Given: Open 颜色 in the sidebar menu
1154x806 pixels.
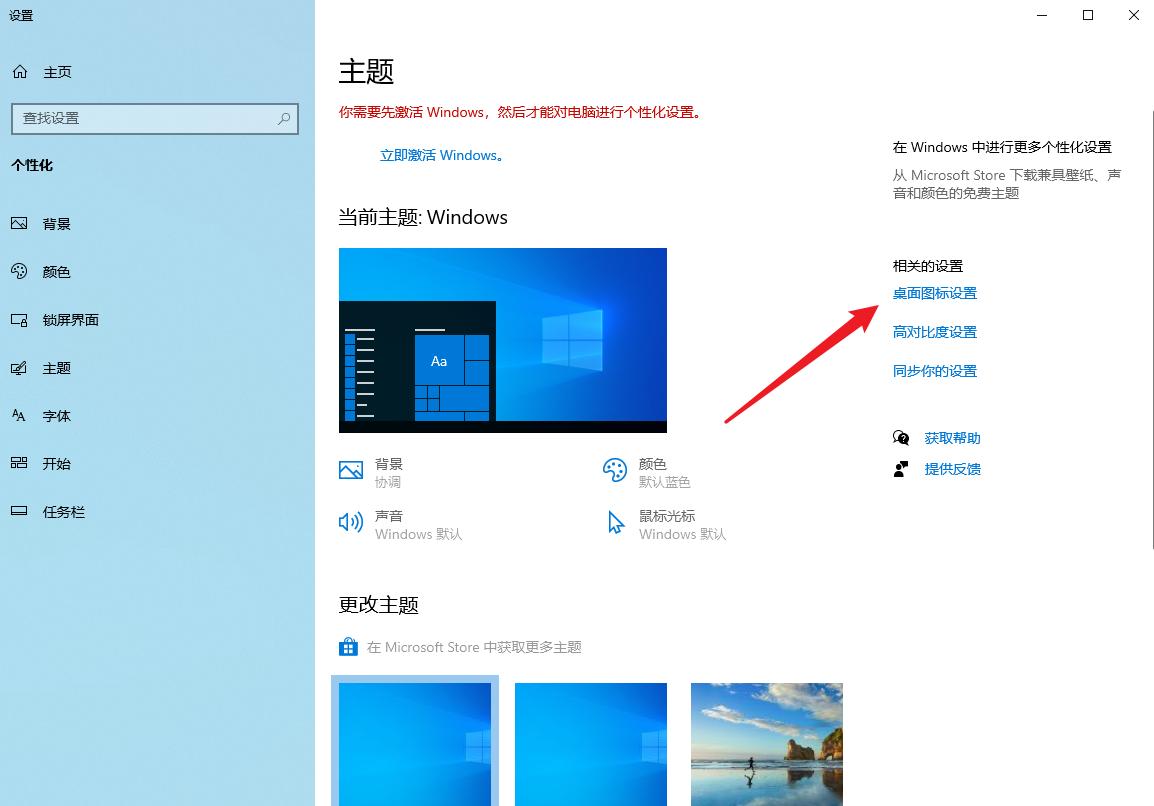Looking at the screenshot, I should click(x=57, y=272).
